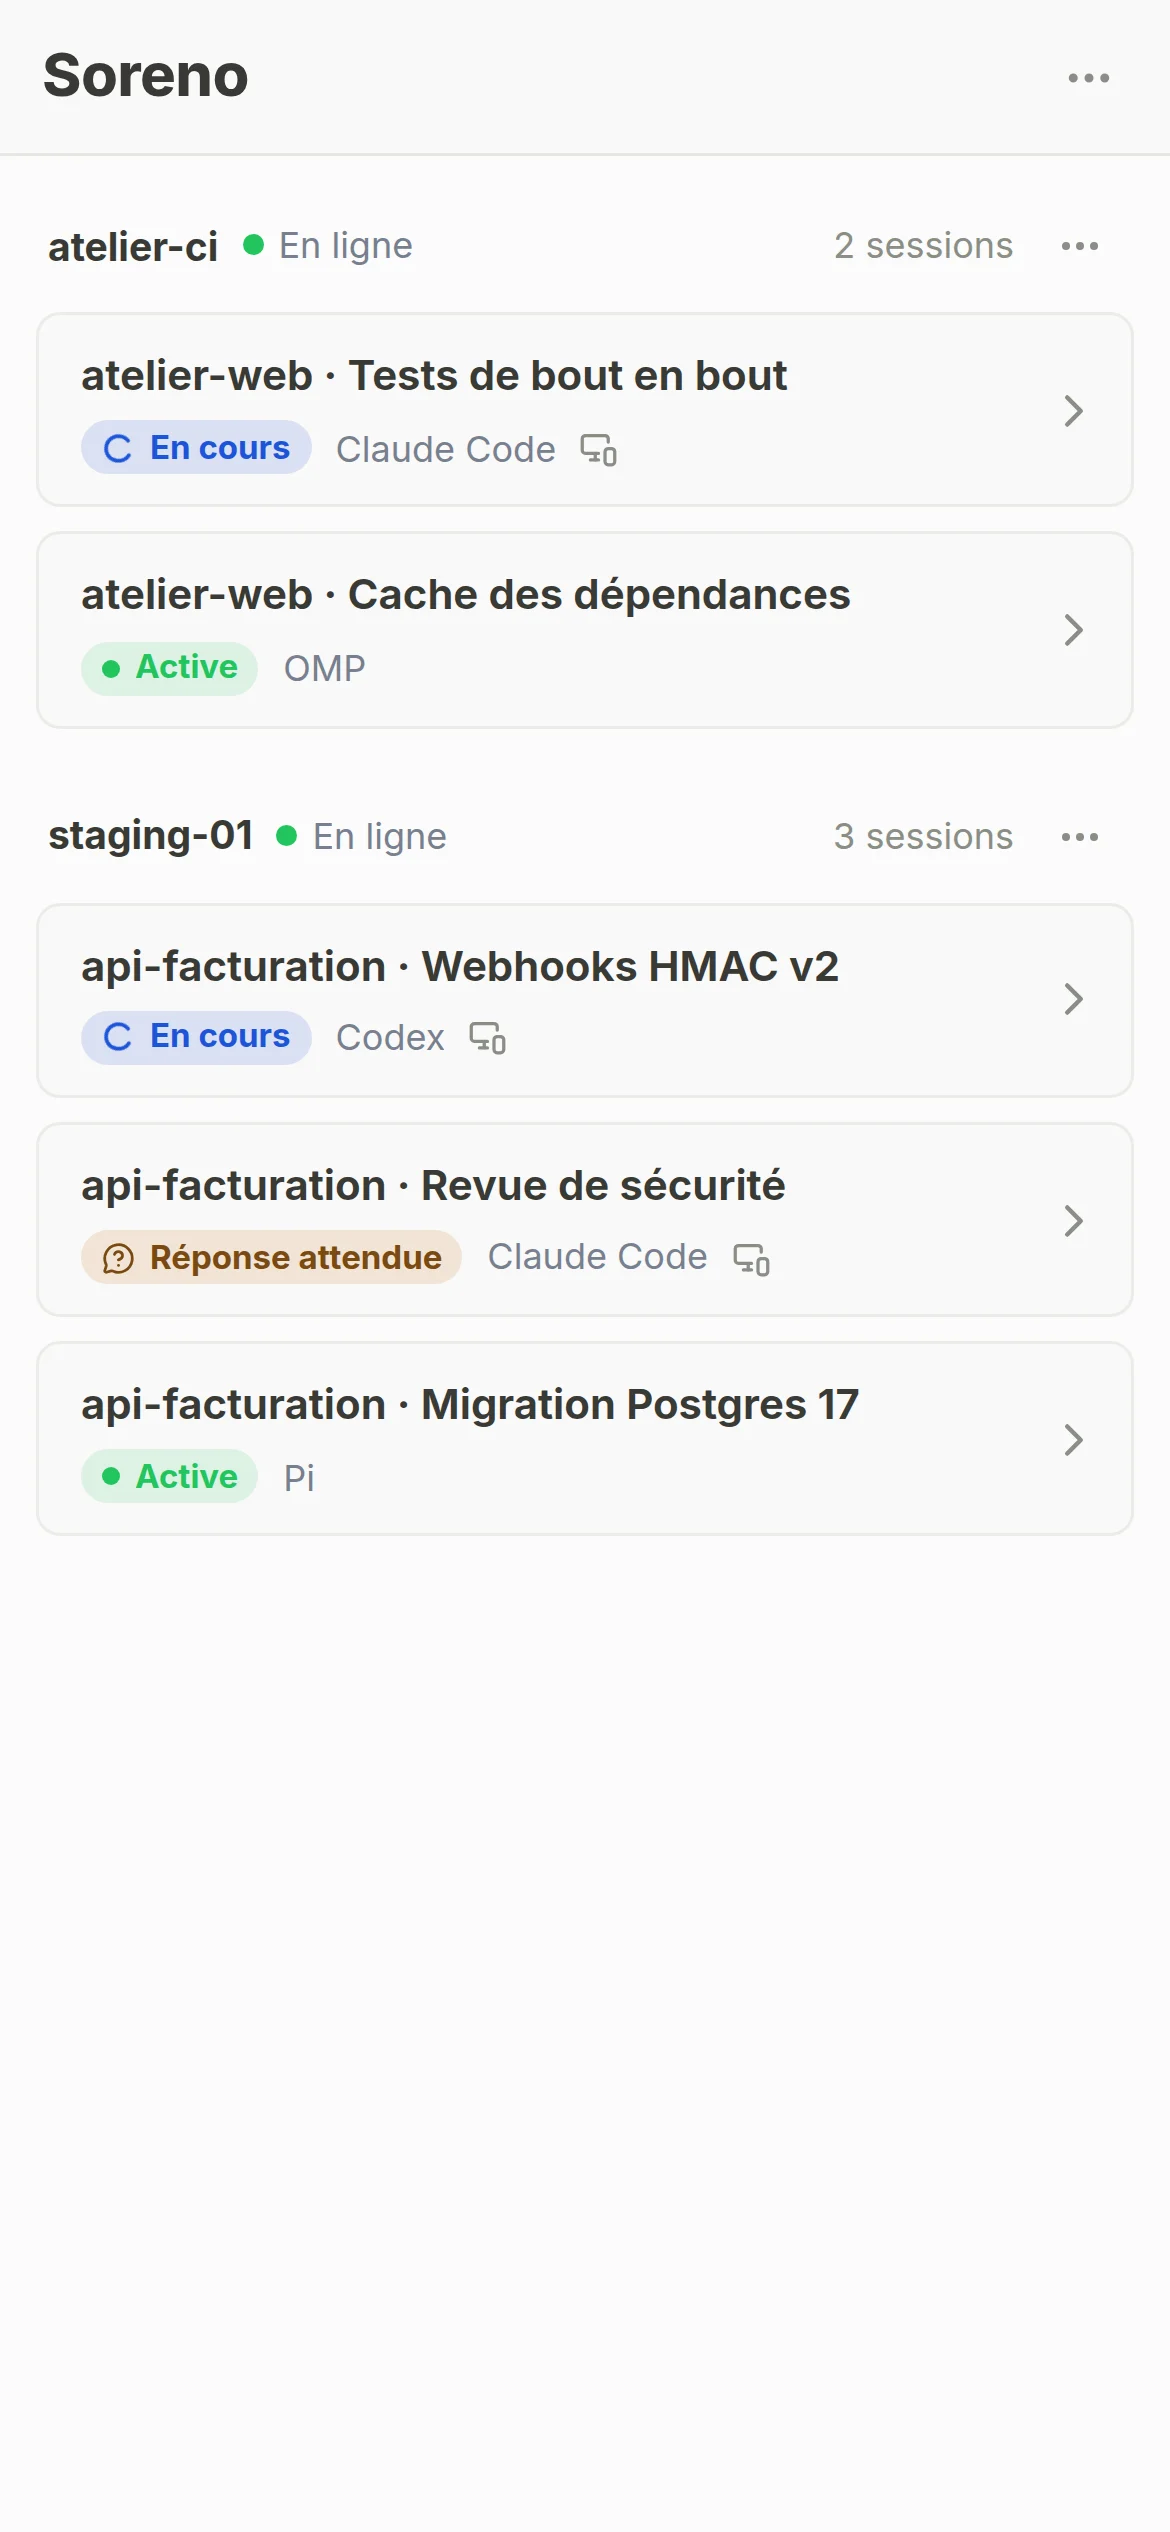Select the 'atelier-web · Cache des dépendances' title
Screen dimensions: 1170x2532
click(x=466, y=596)
